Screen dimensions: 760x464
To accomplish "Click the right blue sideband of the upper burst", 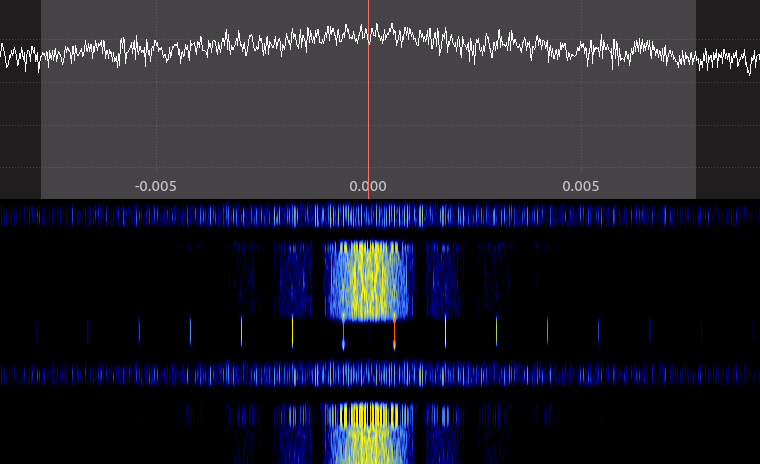I will point(443,280).
